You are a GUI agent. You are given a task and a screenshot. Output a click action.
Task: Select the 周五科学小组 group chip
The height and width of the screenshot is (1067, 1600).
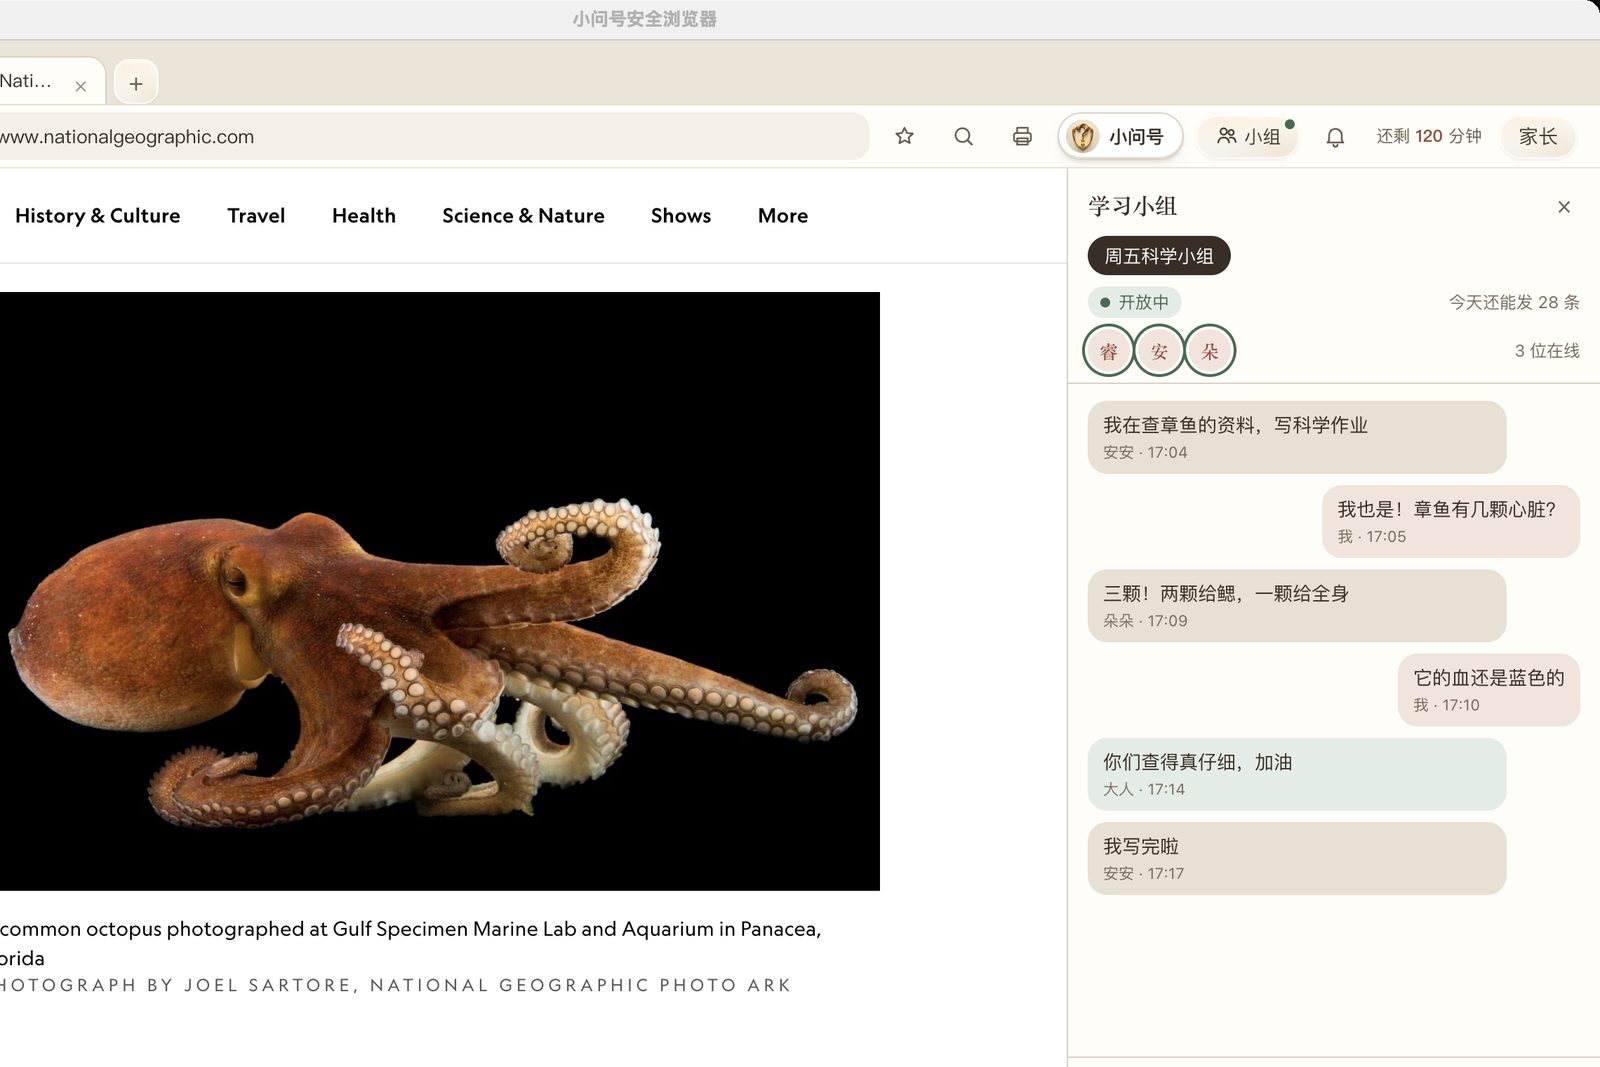coord(1159,256)
